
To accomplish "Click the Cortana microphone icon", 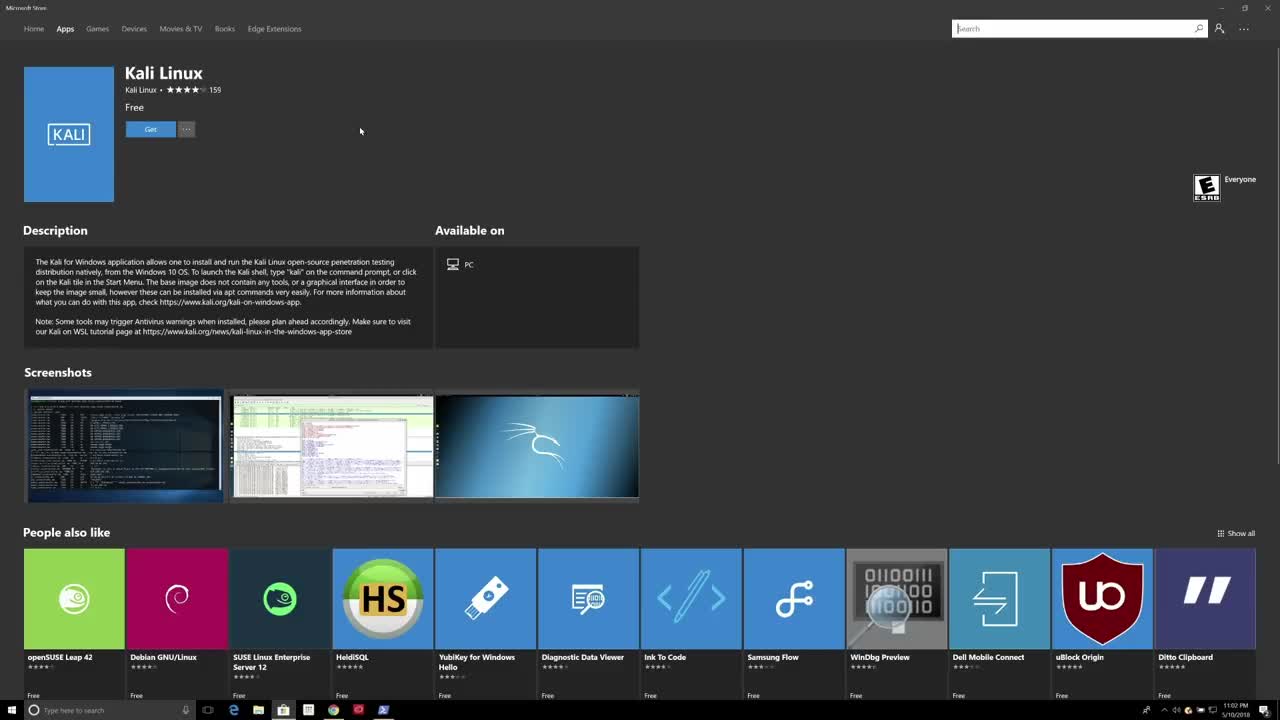I will point(185,710).
